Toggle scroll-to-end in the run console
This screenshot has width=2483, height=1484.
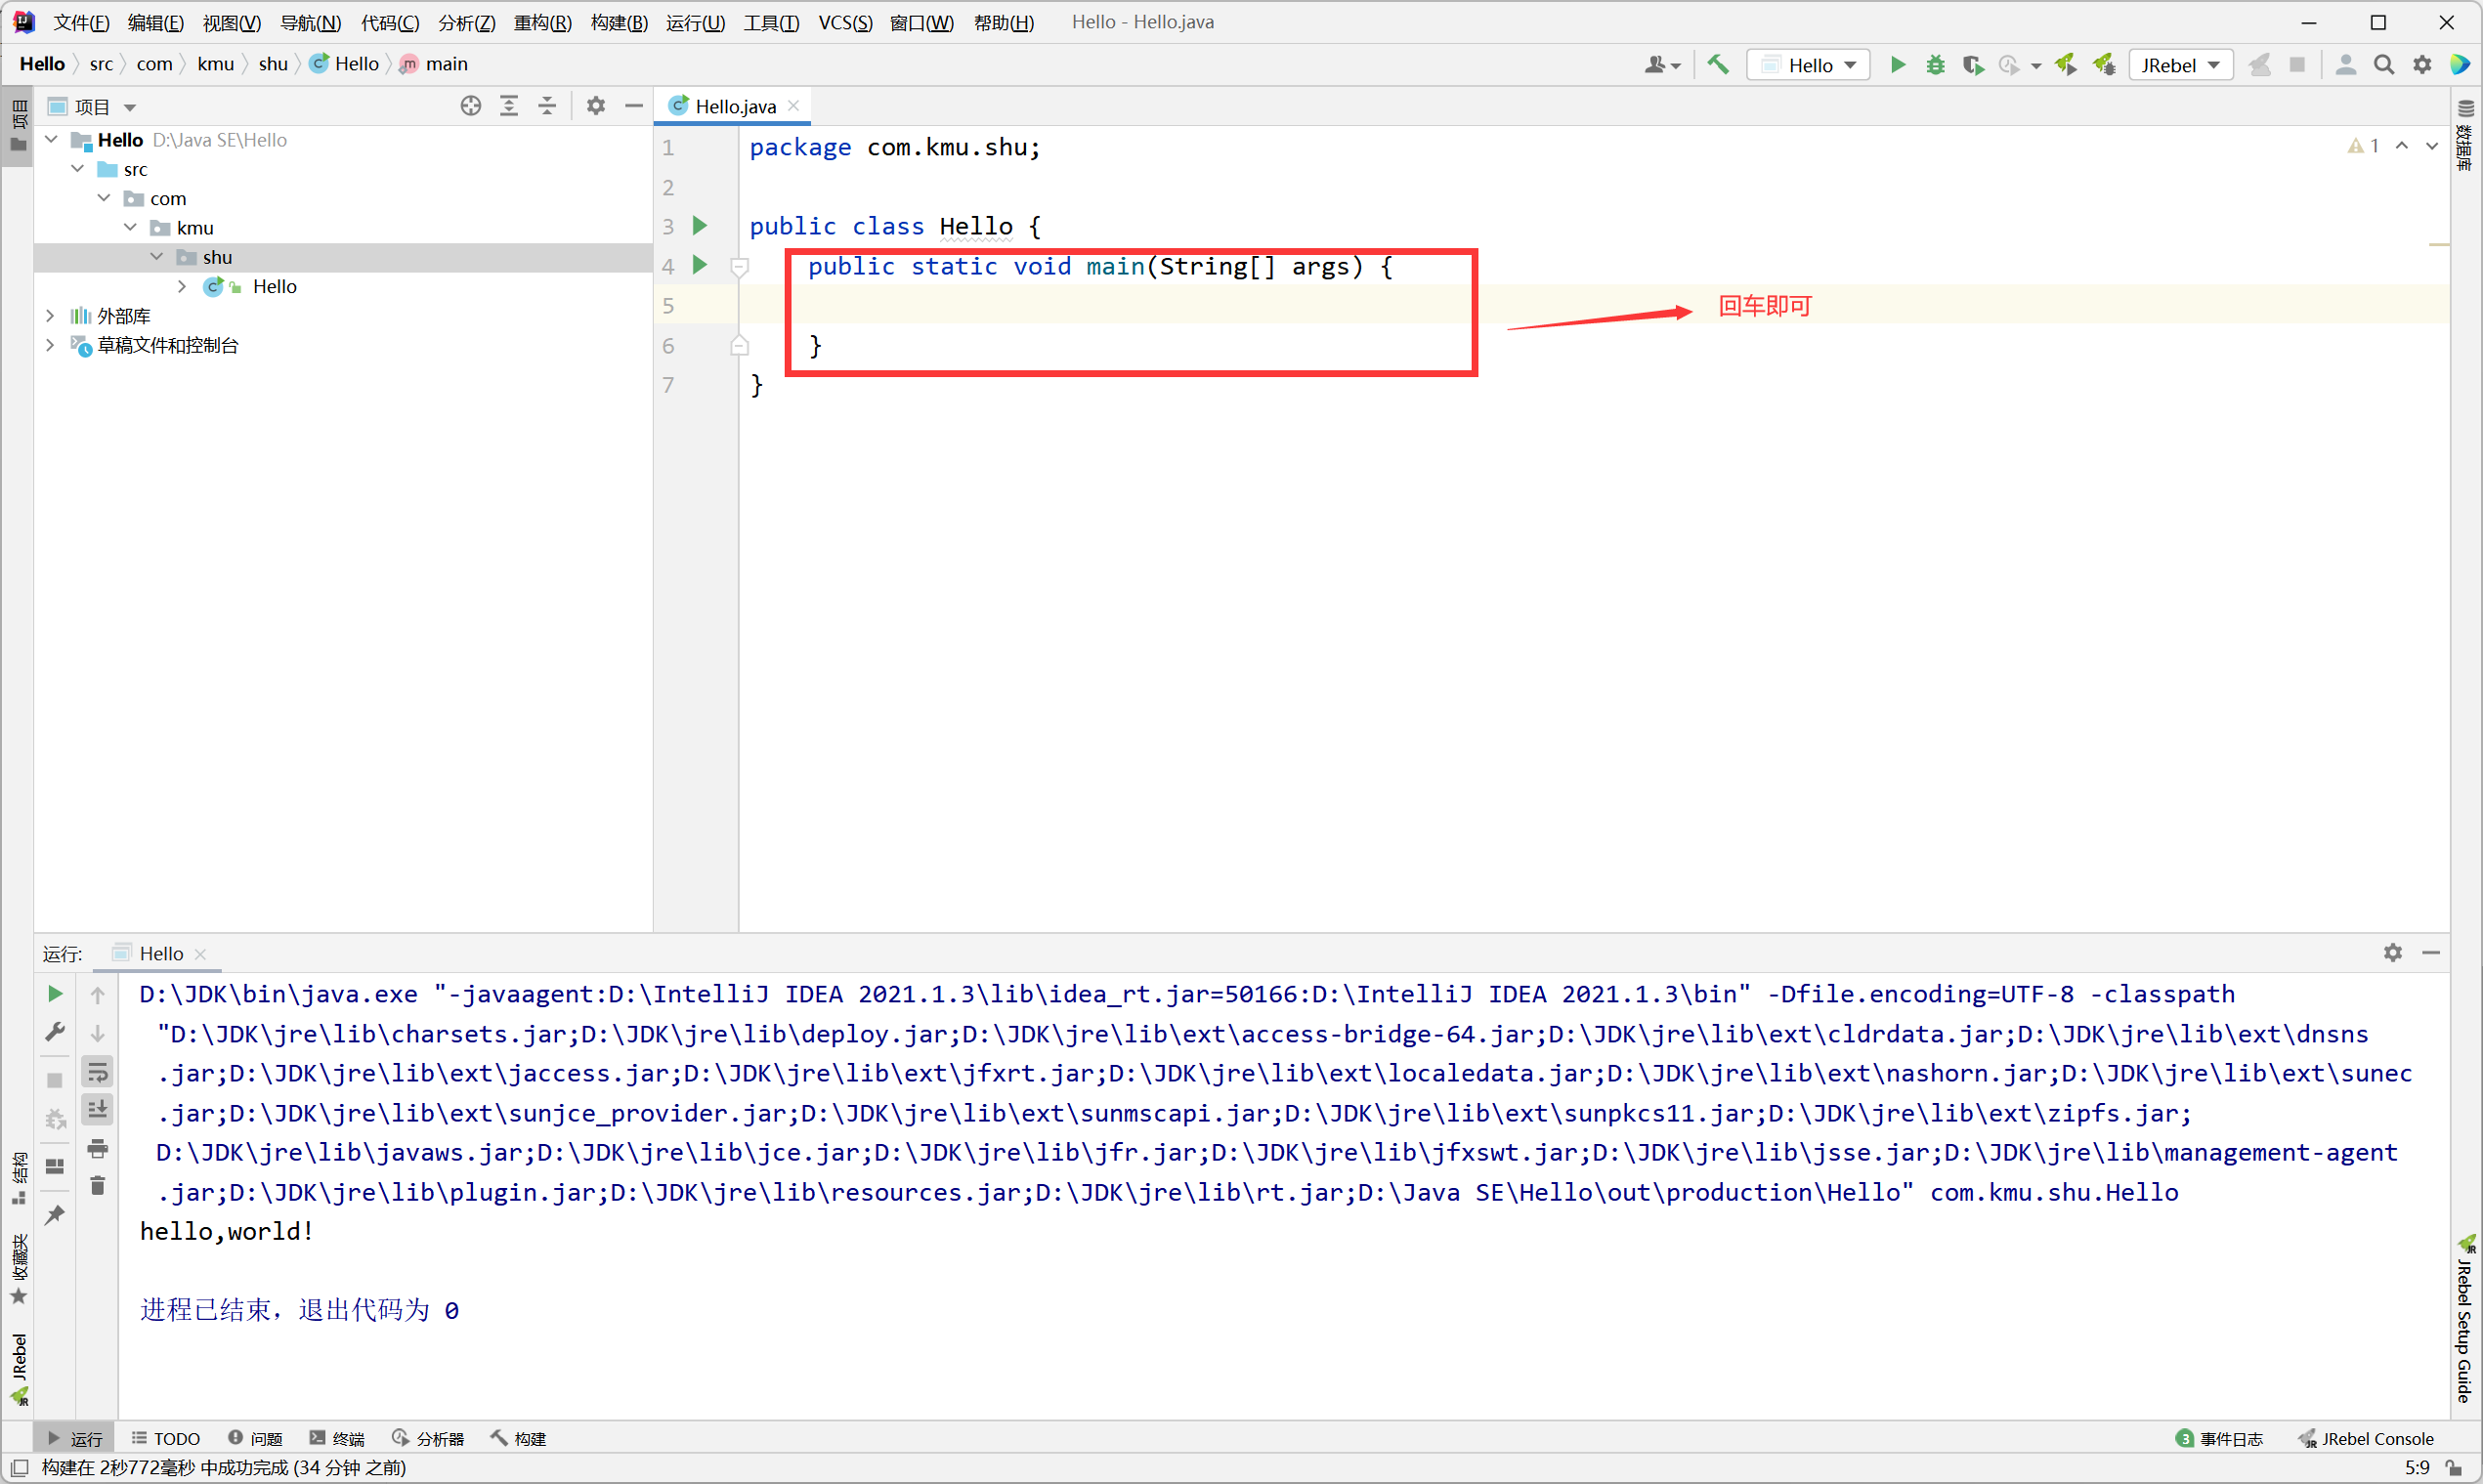[98, 1108]
